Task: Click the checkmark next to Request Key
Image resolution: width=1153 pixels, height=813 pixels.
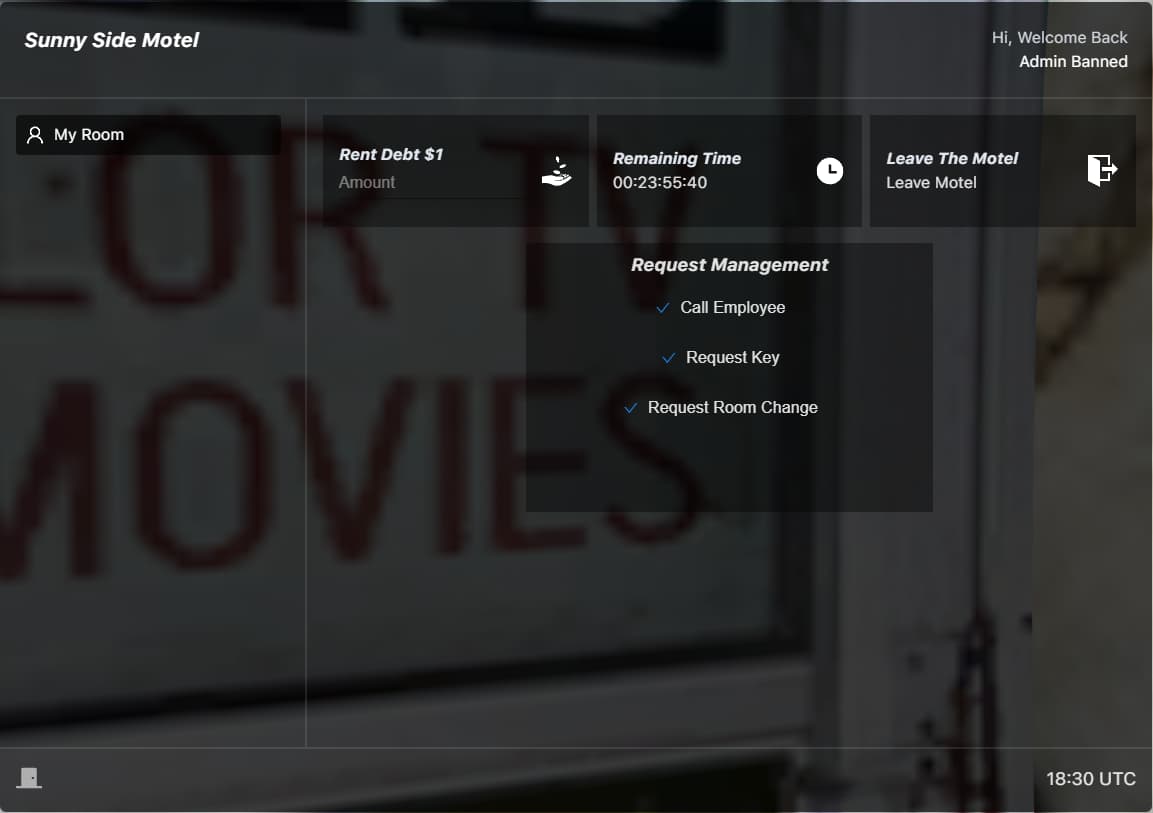Action: point(668,358)
